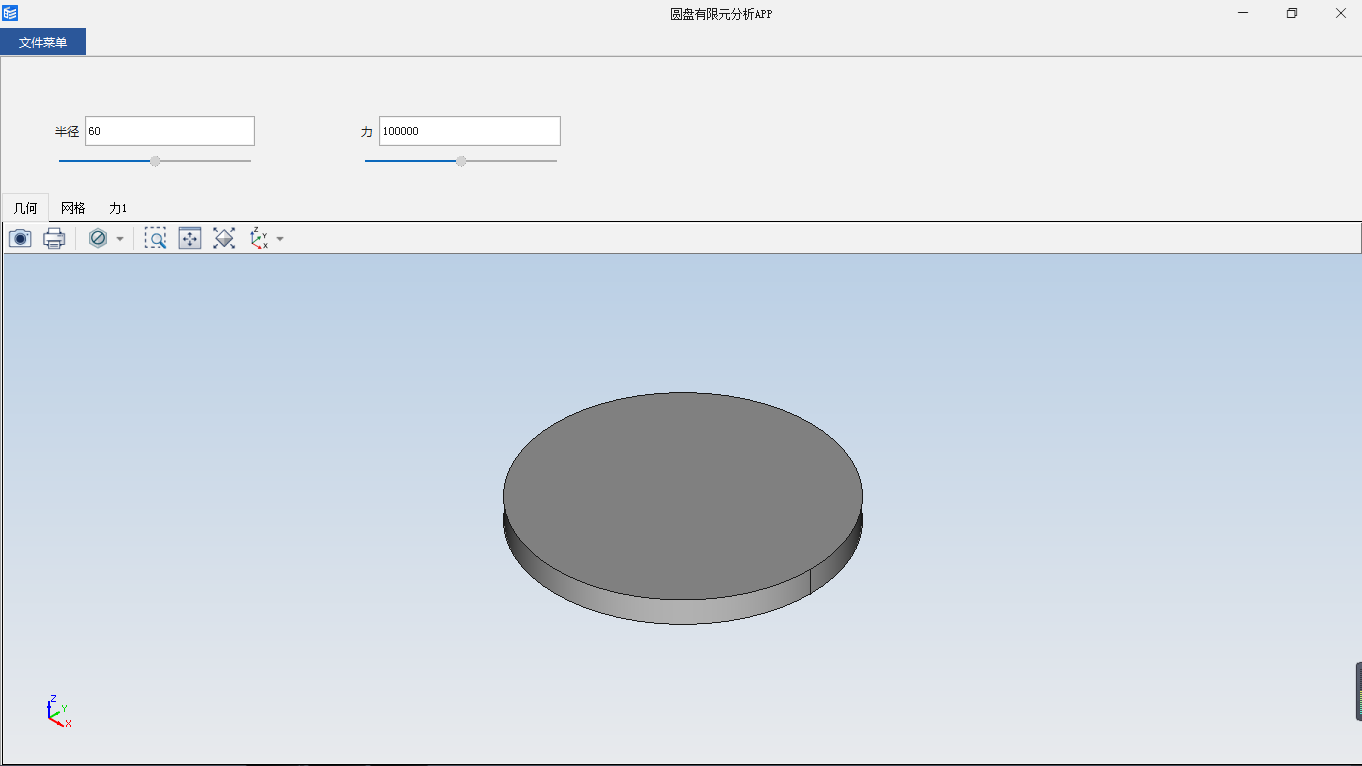Screen dimensions: 1362x766
Task: Open the dropdown arrow next to view axes
Action: coord(280,239)
